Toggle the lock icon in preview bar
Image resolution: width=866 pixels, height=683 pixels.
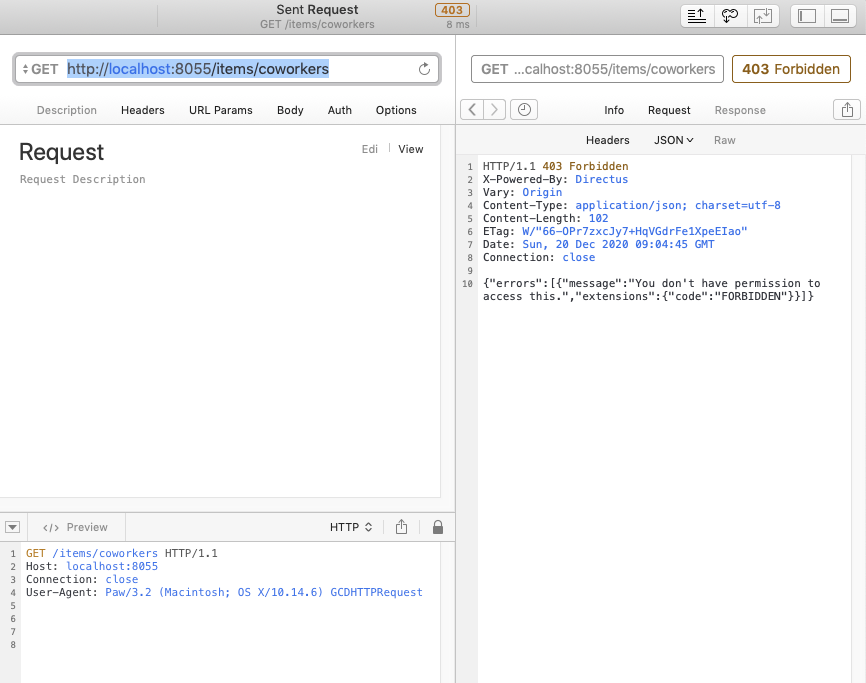point(438,527)
